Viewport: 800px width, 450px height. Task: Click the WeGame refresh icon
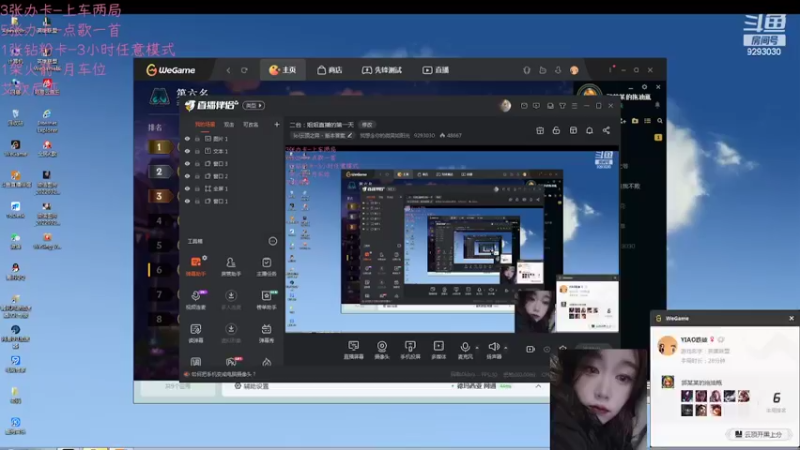coord(244,70)
